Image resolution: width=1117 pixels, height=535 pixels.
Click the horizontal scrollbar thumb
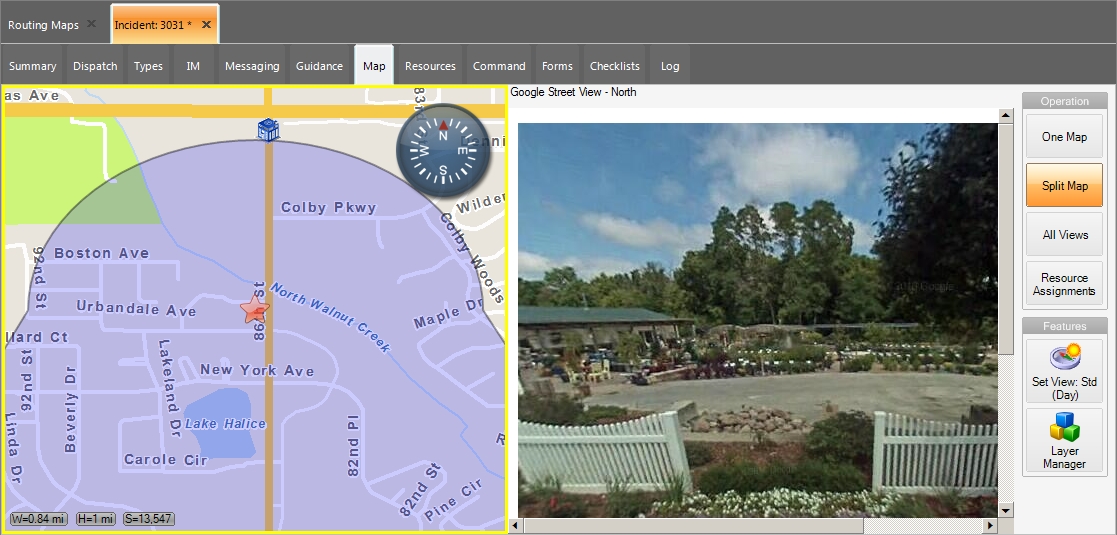click(694, 526)
